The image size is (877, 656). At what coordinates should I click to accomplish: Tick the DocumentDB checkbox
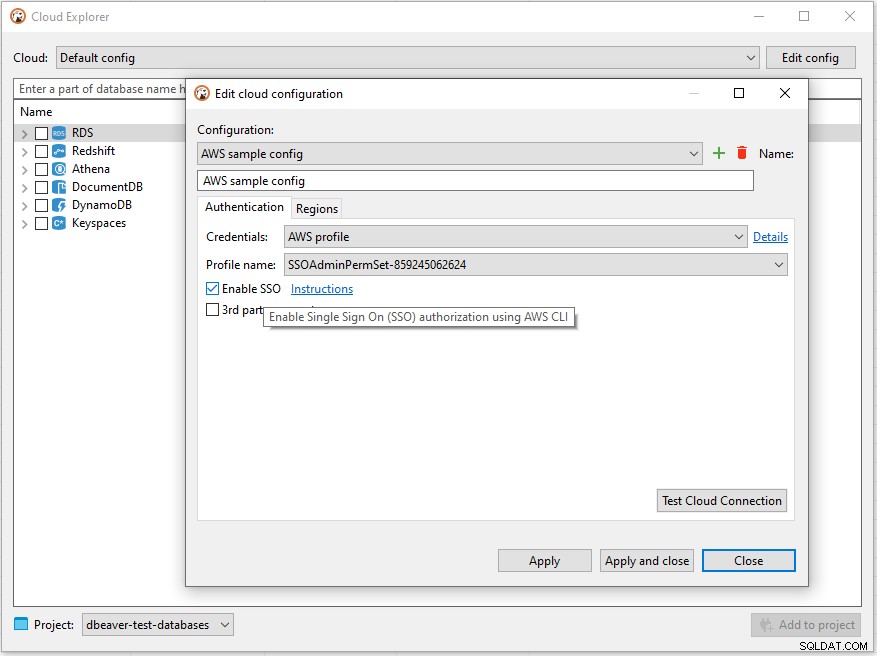point(41,187)
